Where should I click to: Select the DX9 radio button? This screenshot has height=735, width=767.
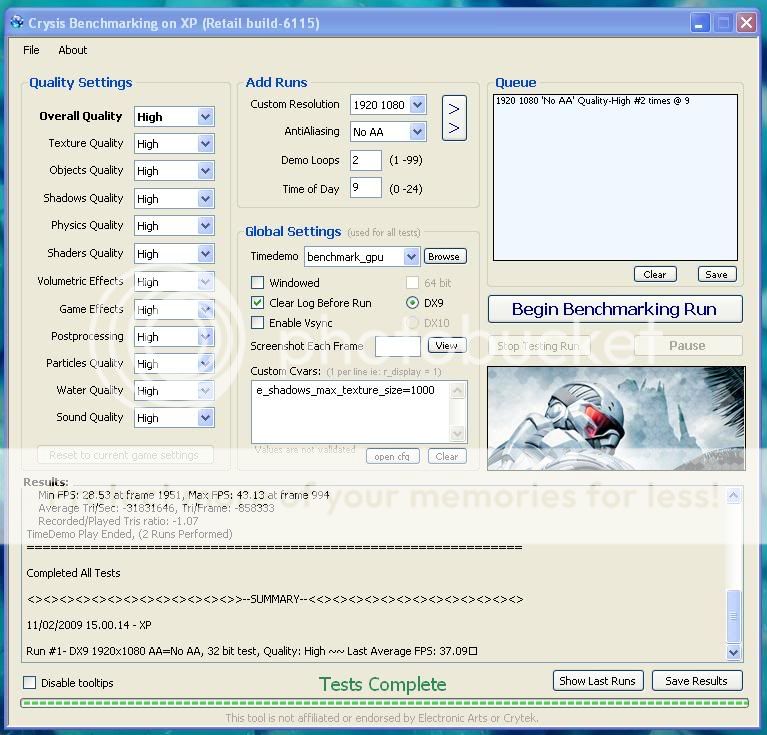pyautogui.click(x=412, y=303)
